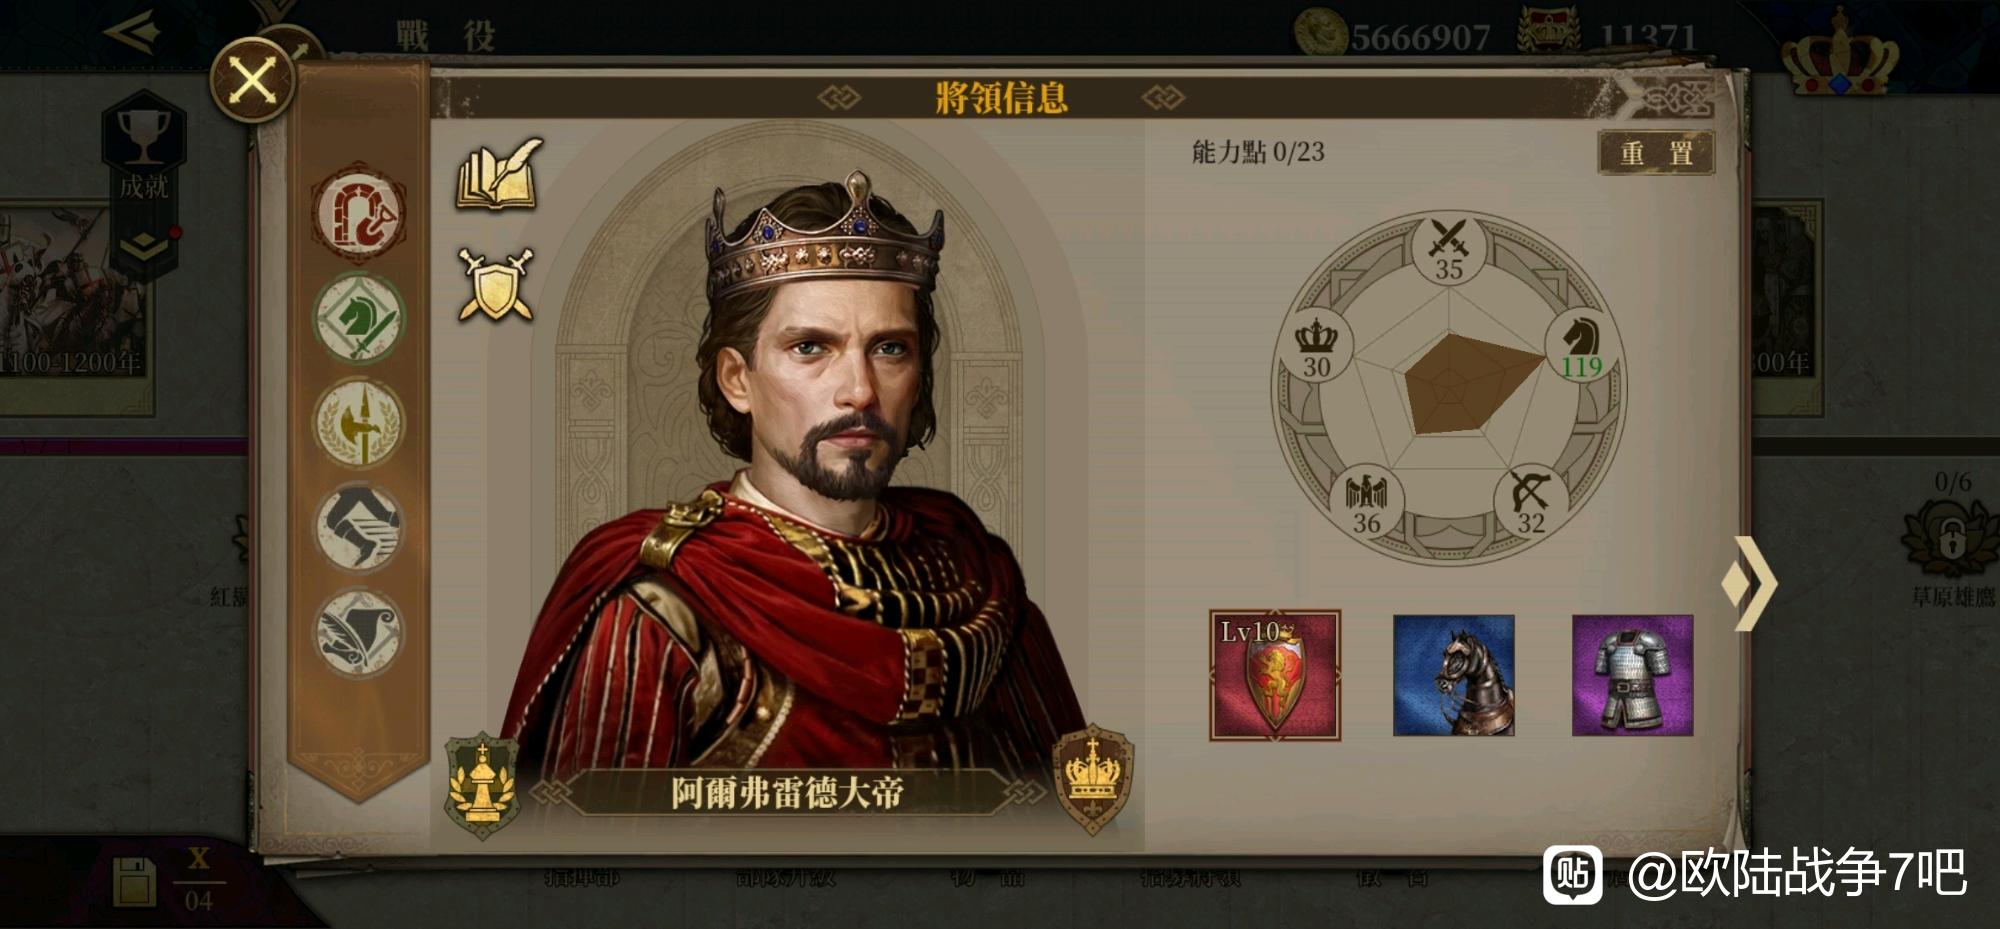Select the green cavalry knight sidebar tab
2000x929 pixels.
[358, 318]
